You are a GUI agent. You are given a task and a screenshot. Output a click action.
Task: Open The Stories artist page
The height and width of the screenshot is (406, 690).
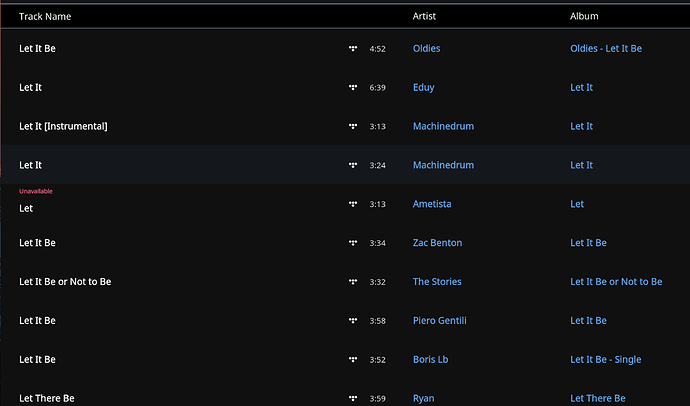pos(437,282)
